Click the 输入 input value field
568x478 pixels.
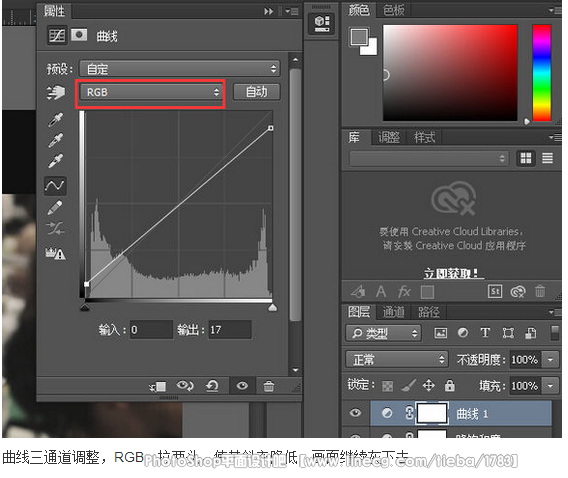tap(151, 330)
